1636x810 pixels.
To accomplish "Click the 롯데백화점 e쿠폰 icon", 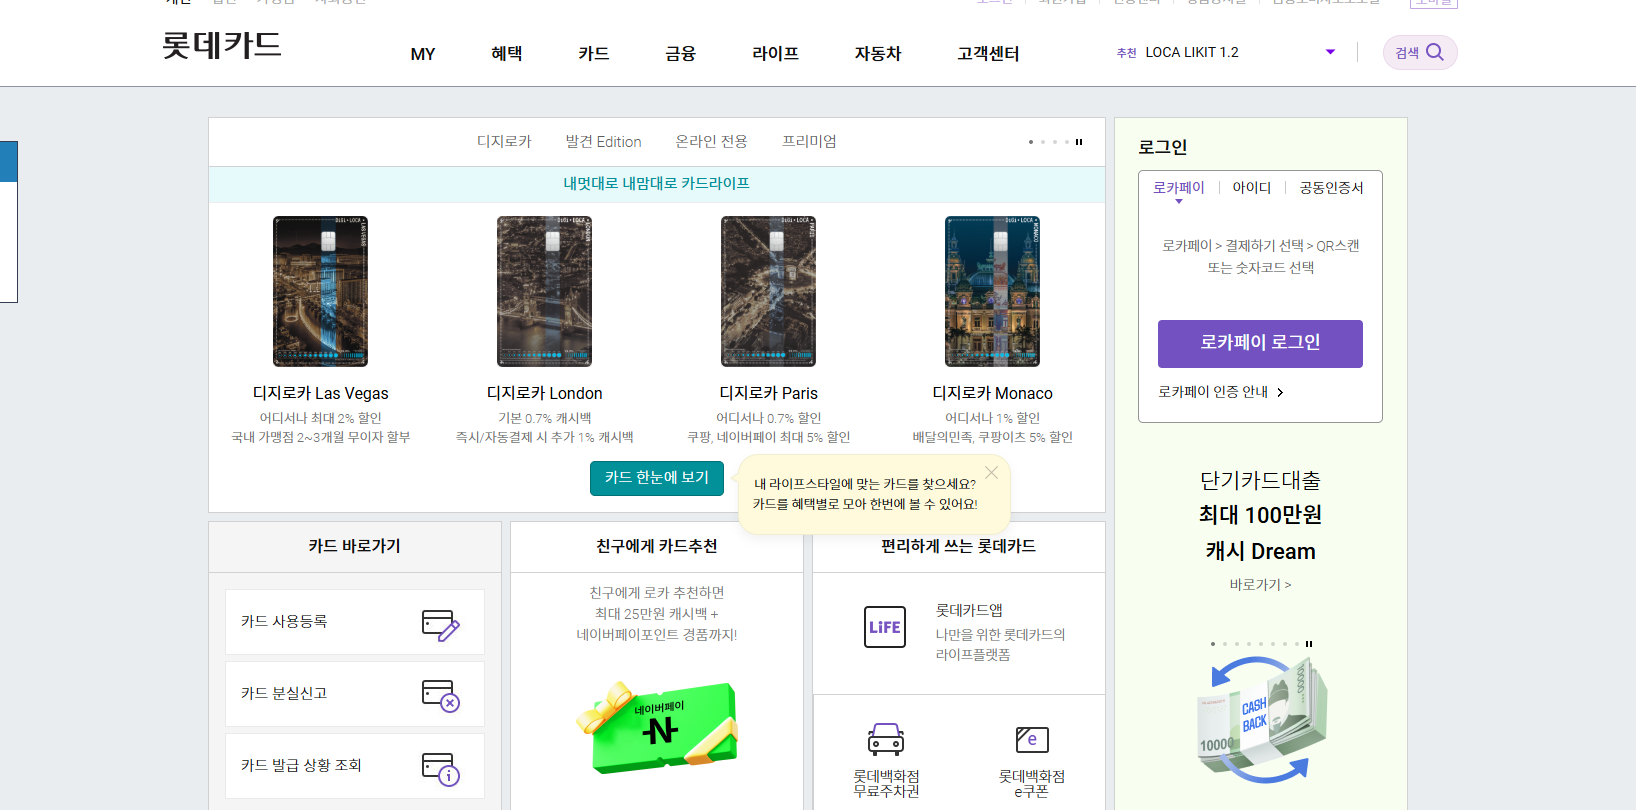I will (x=1032, y=740).
